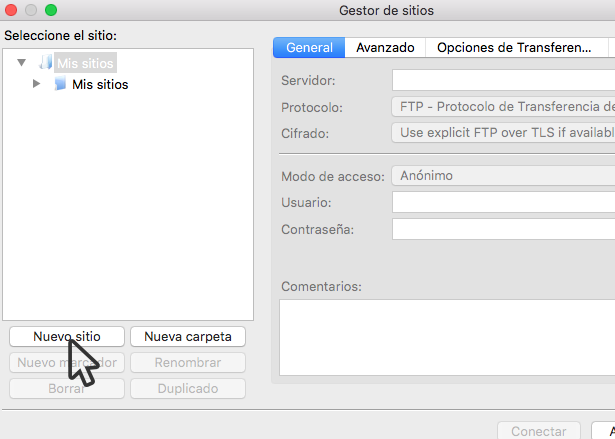This screenshot has width=615, height=439.
Task: Collapse the root Mis sitios tree node
Action: tap(22, 63)
